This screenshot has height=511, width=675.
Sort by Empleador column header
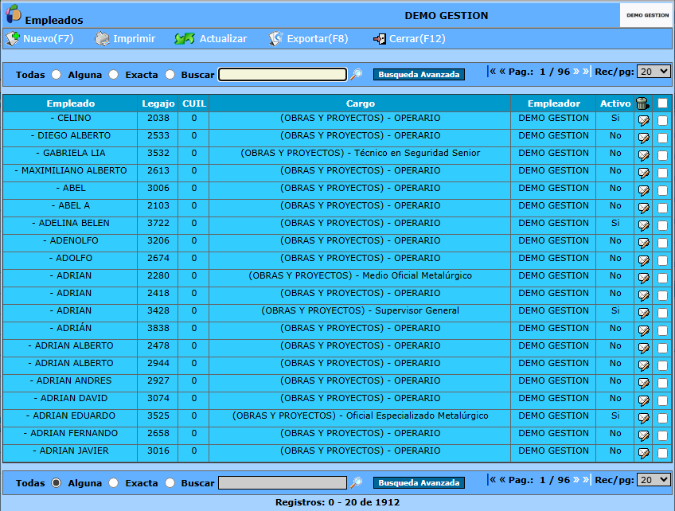pos(554,104)
